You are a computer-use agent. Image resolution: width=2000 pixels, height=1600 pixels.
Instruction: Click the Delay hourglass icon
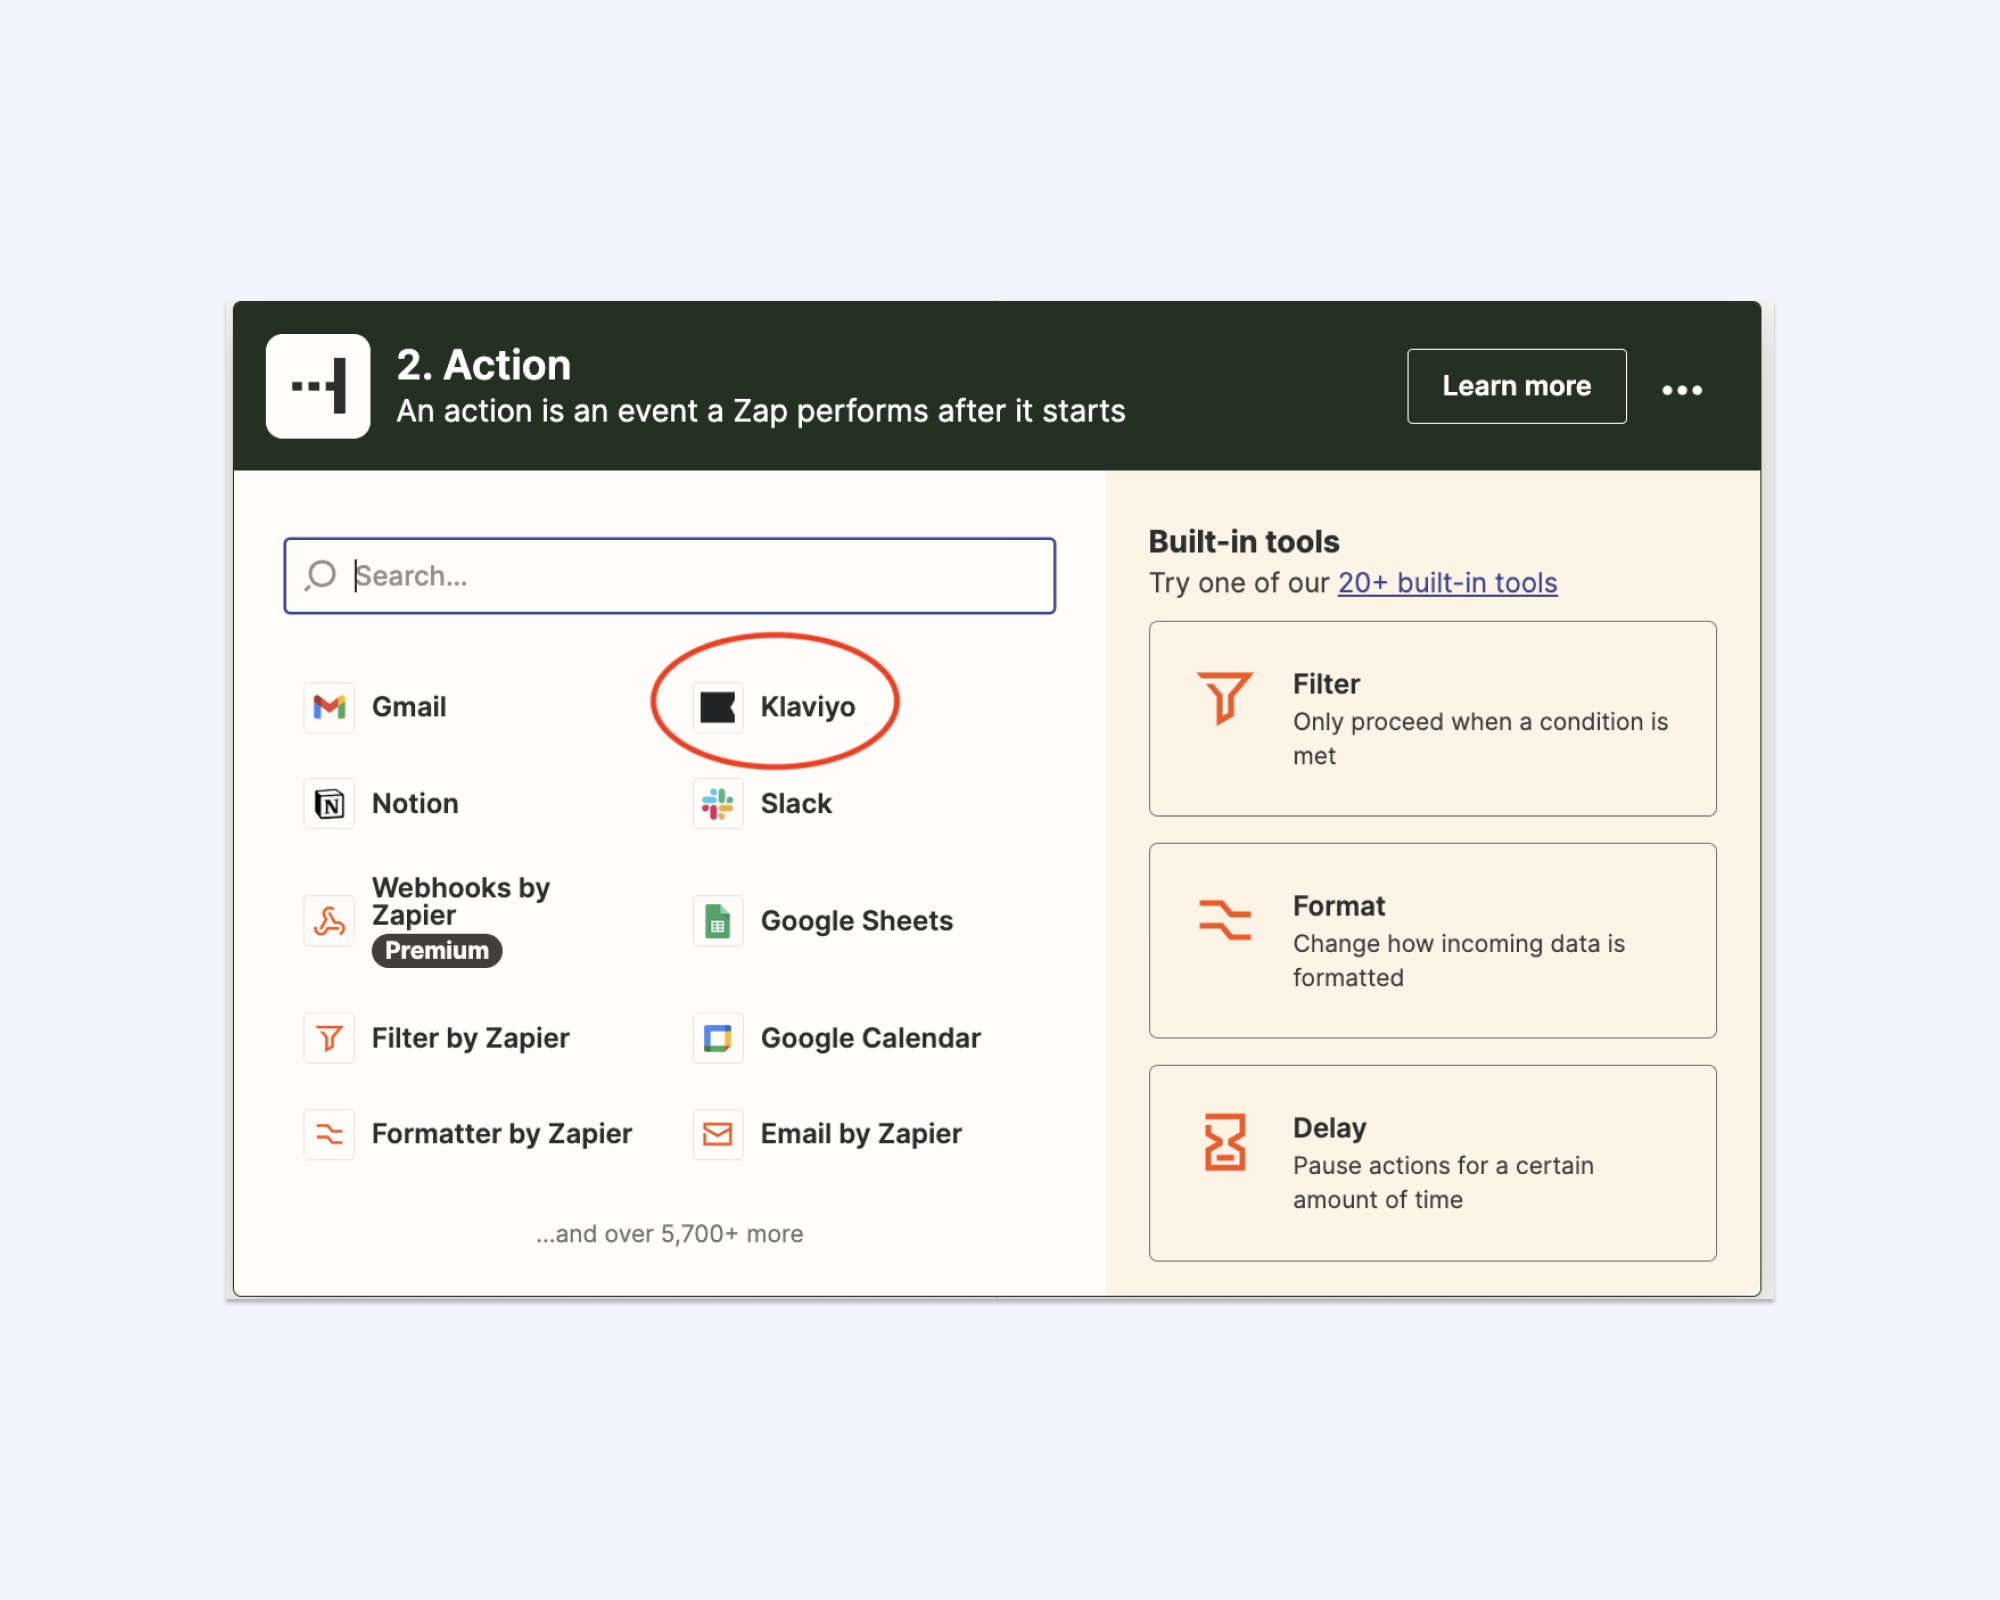(1225, 1142)
